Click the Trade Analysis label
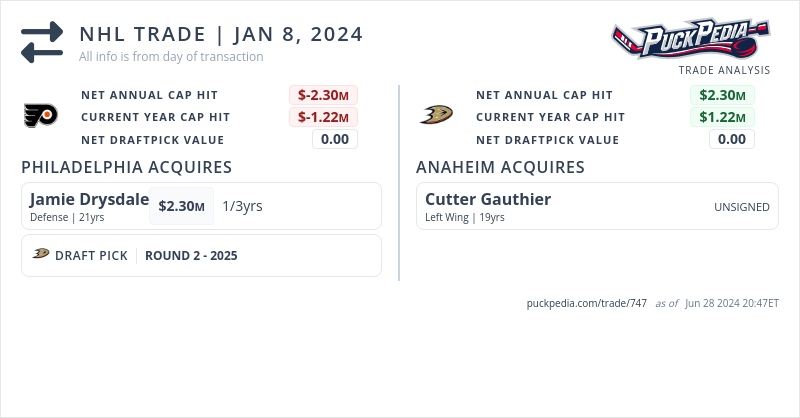 coord(724,70)
